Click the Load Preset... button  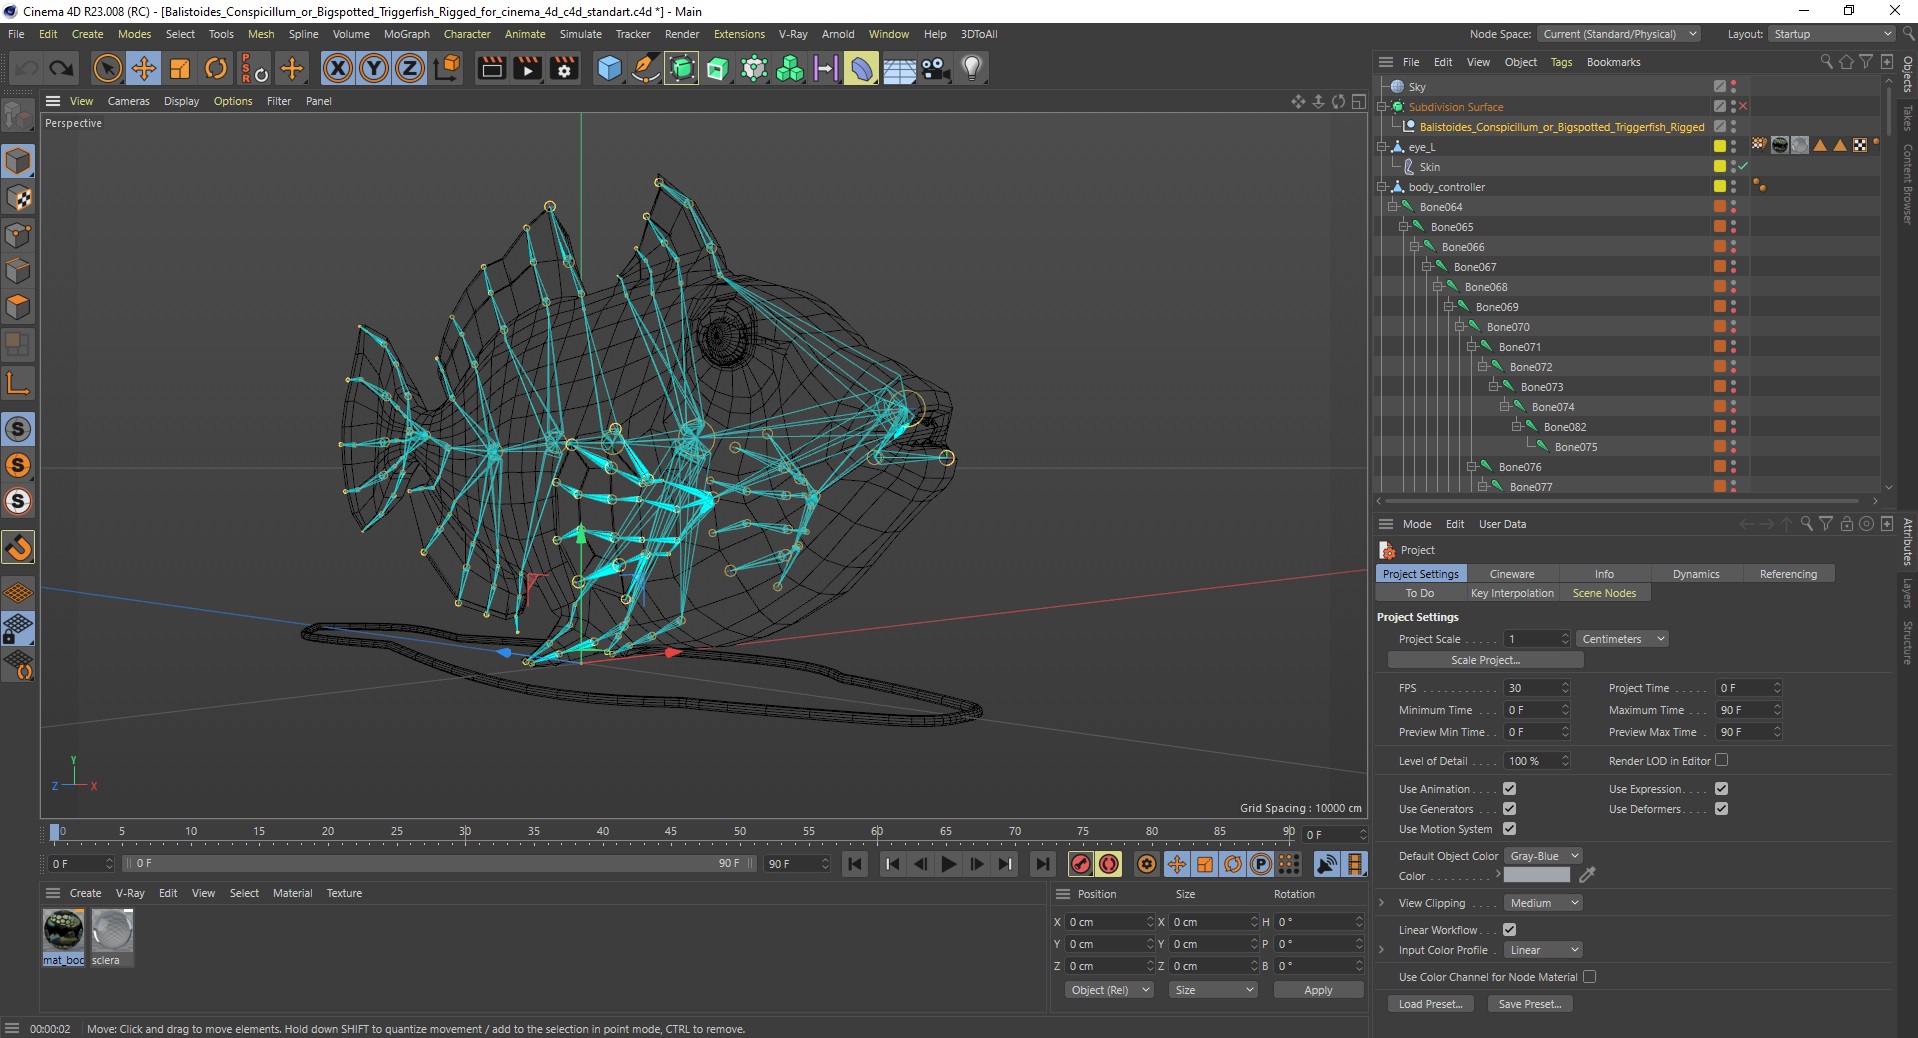click(1430, 1004)
